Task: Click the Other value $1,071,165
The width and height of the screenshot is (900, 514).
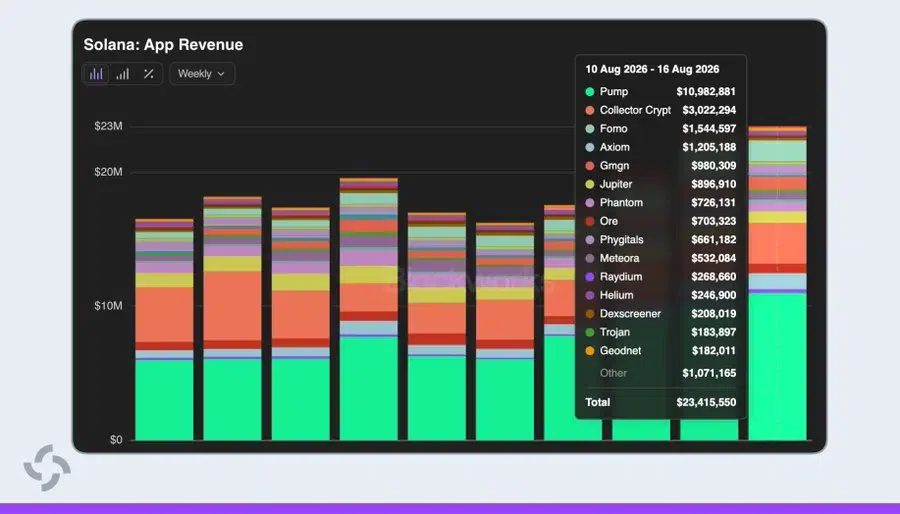Action: (x=709, y=373)
